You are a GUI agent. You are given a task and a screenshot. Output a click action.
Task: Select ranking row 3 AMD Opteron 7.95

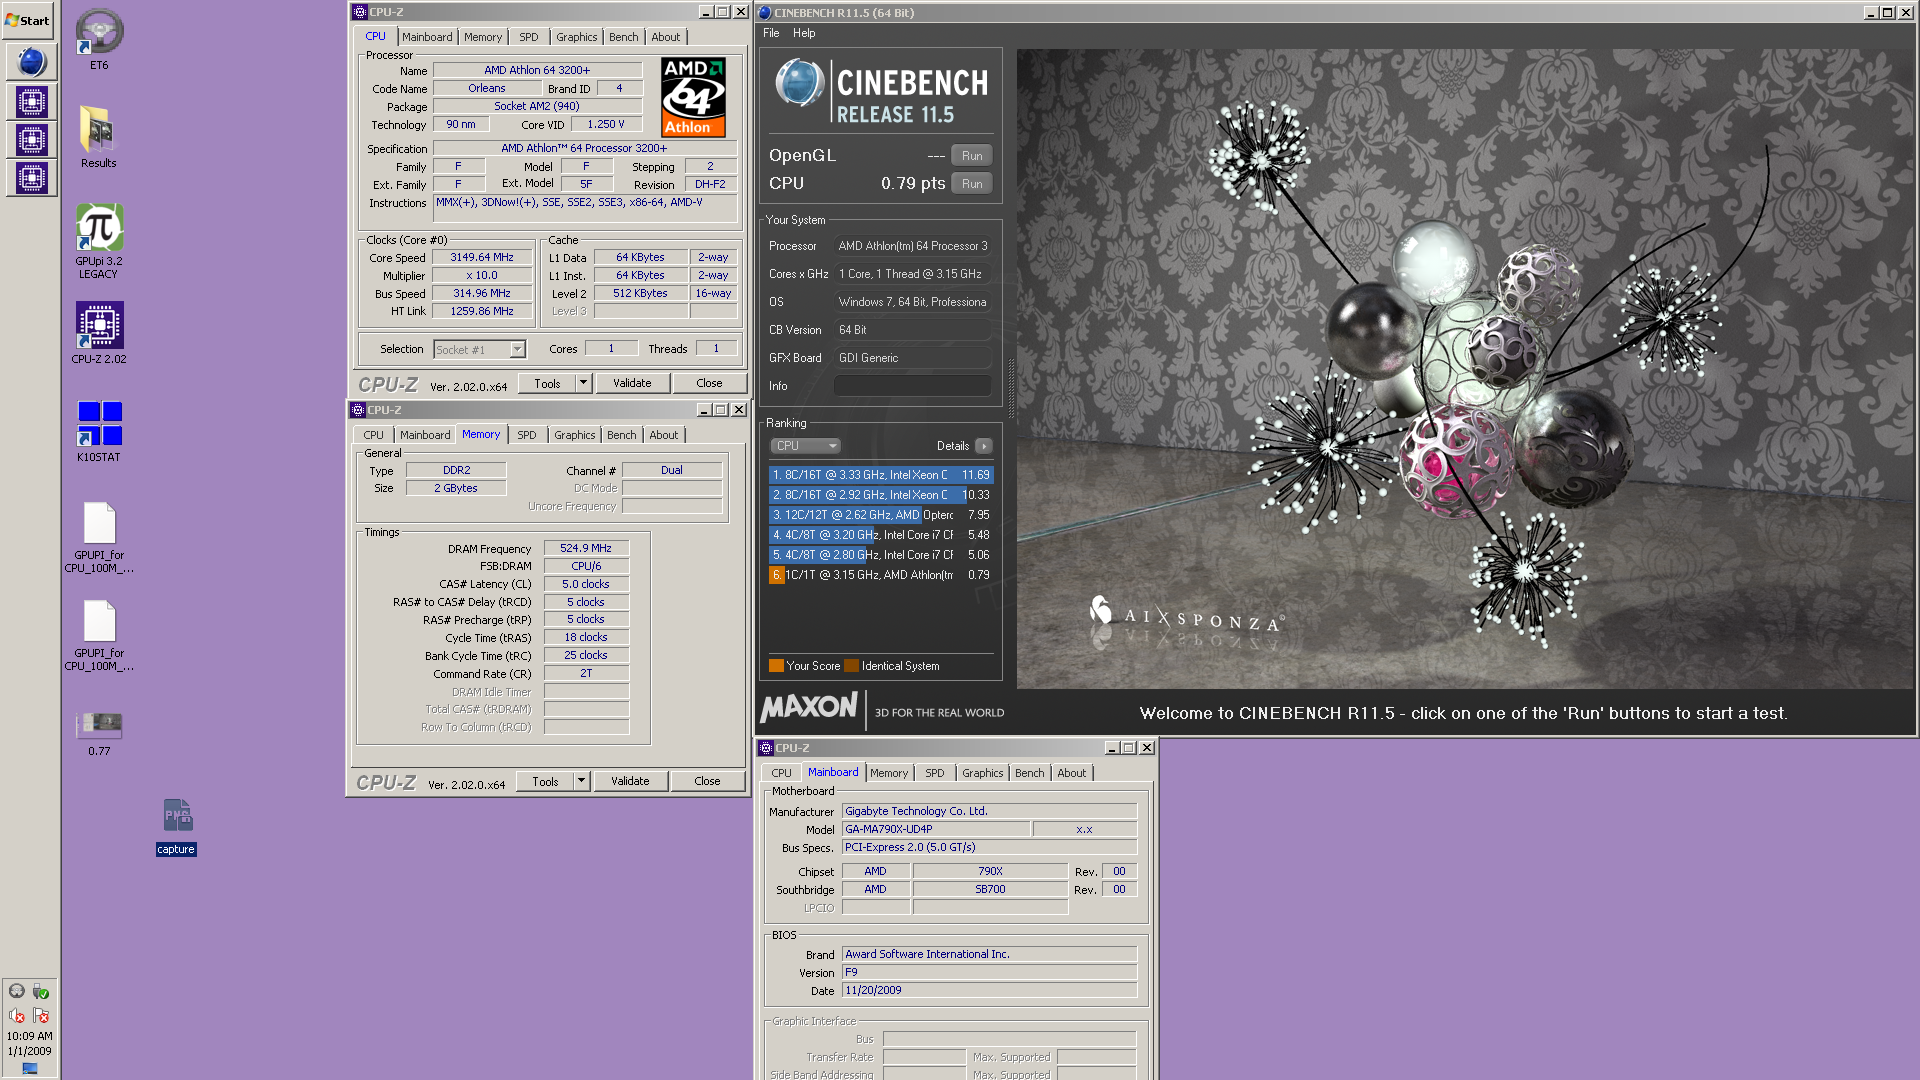click(x=881, y=515)
